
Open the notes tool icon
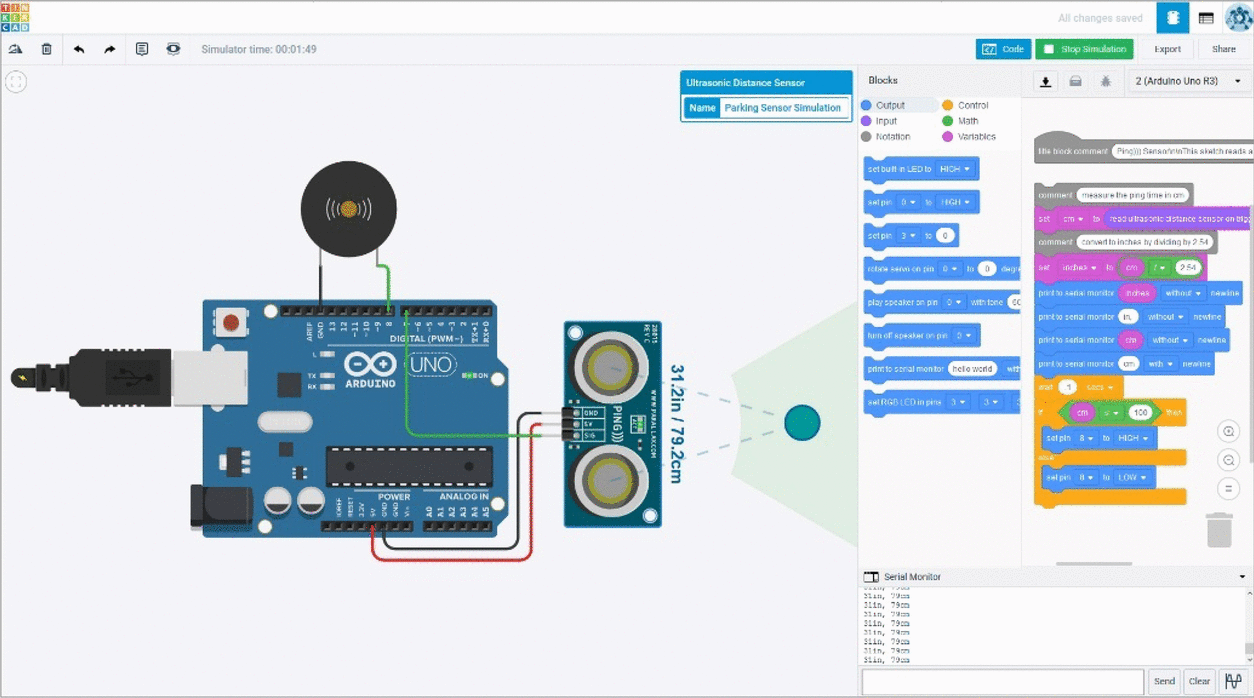point(142,49)
